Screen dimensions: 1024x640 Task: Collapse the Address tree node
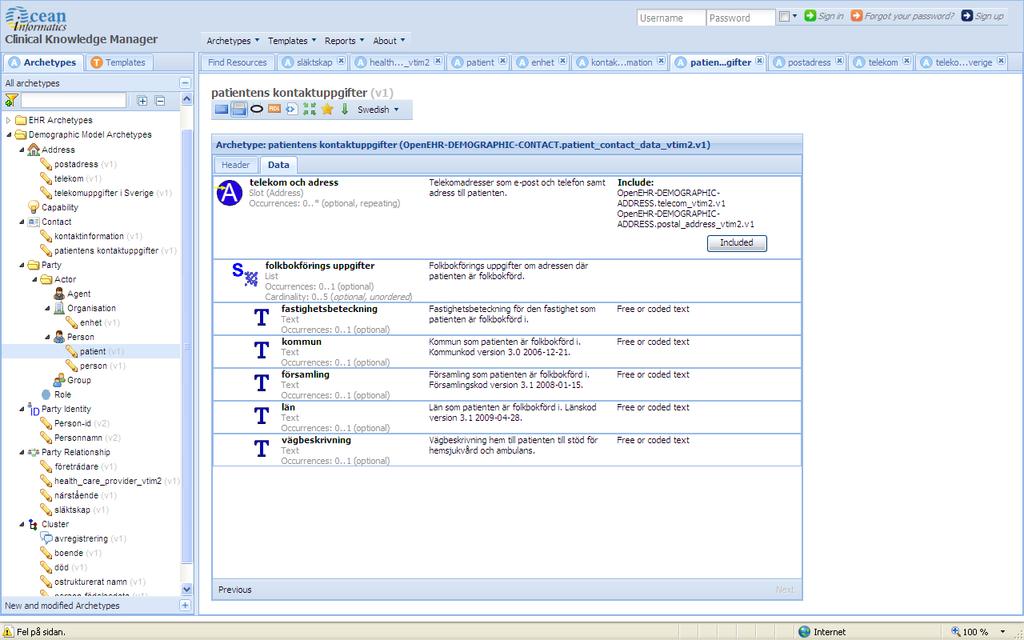coord(22,150)
